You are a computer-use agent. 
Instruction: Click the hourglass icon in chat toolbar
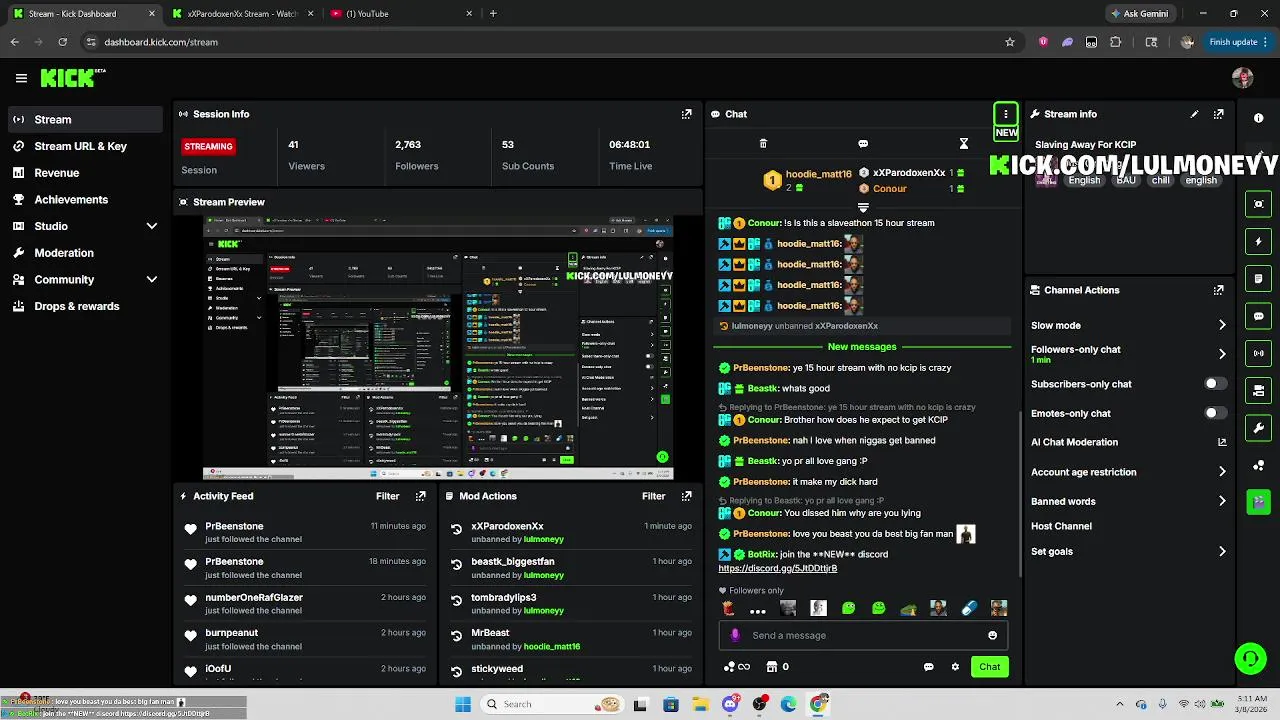tap(964, 144)
